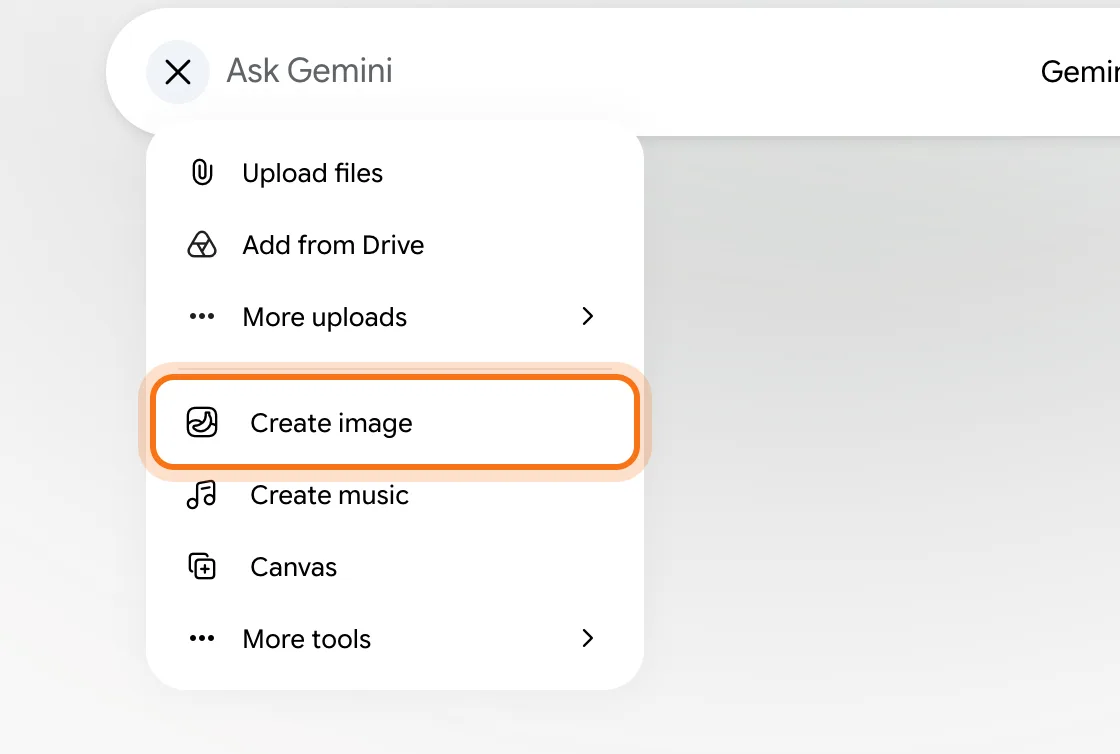Open the Canvas tool
Image resolution: width=1120 pixels, height=754 pixels.
[394, 566]
